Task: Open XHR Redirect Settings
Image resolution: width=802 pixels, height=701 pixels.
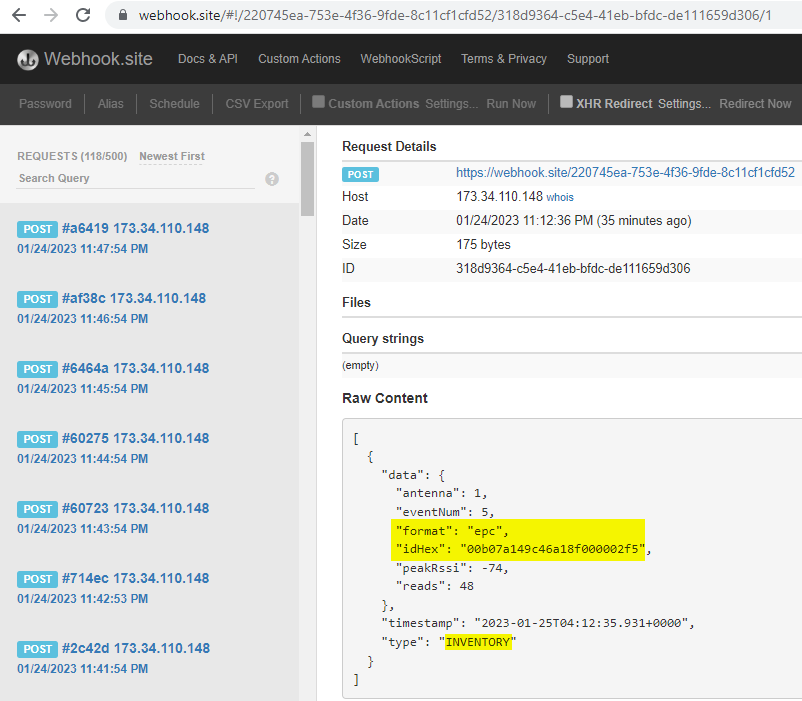Action: tap(684, 104)
